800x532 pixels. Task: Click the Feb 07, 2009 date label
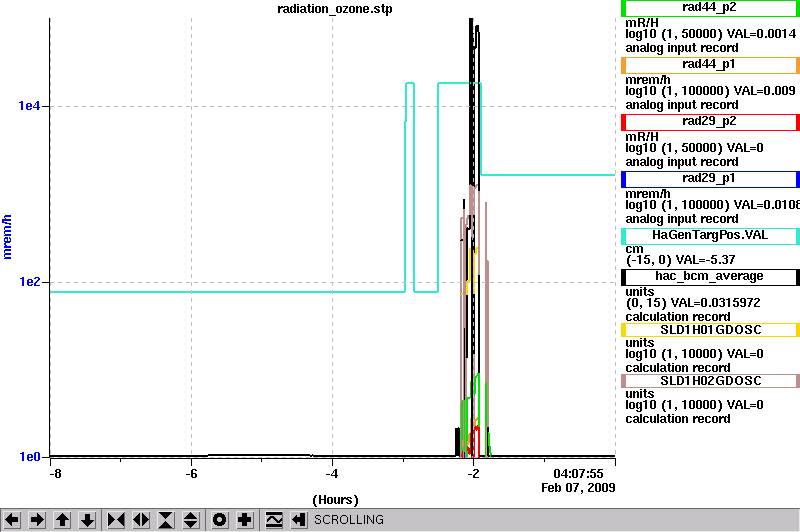[578, 488]
